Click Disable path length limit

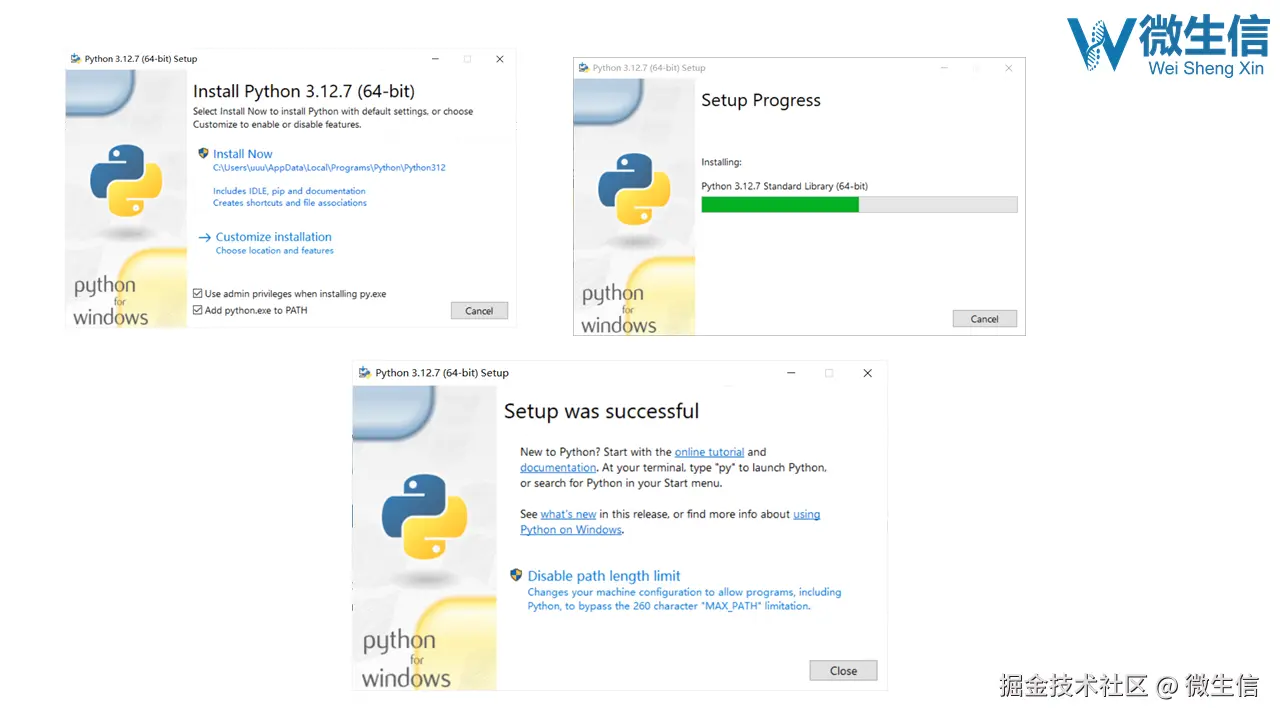[604, 576]
